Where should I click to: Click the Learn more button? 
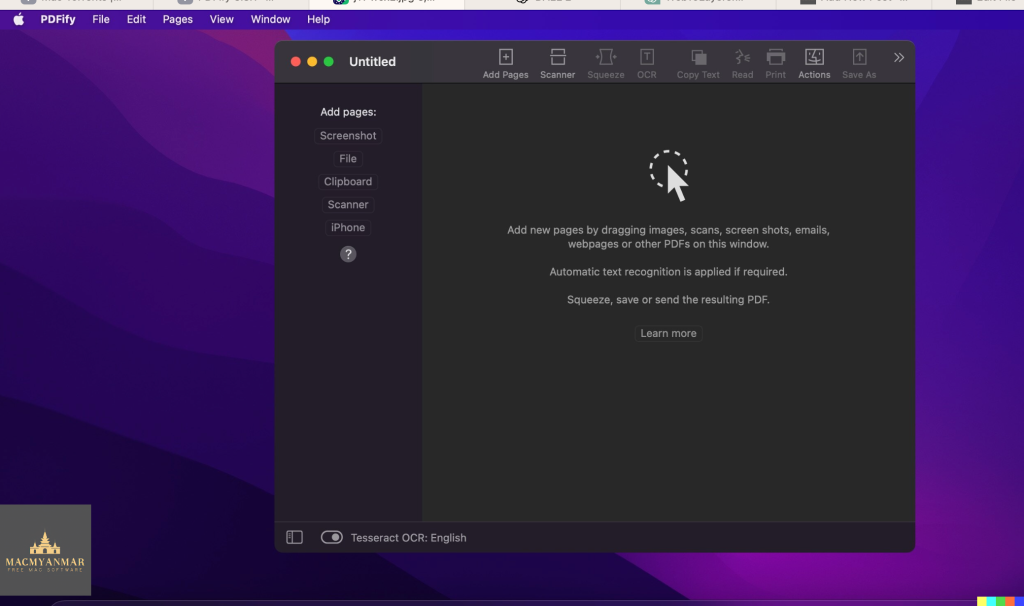[x=668, y=333]
